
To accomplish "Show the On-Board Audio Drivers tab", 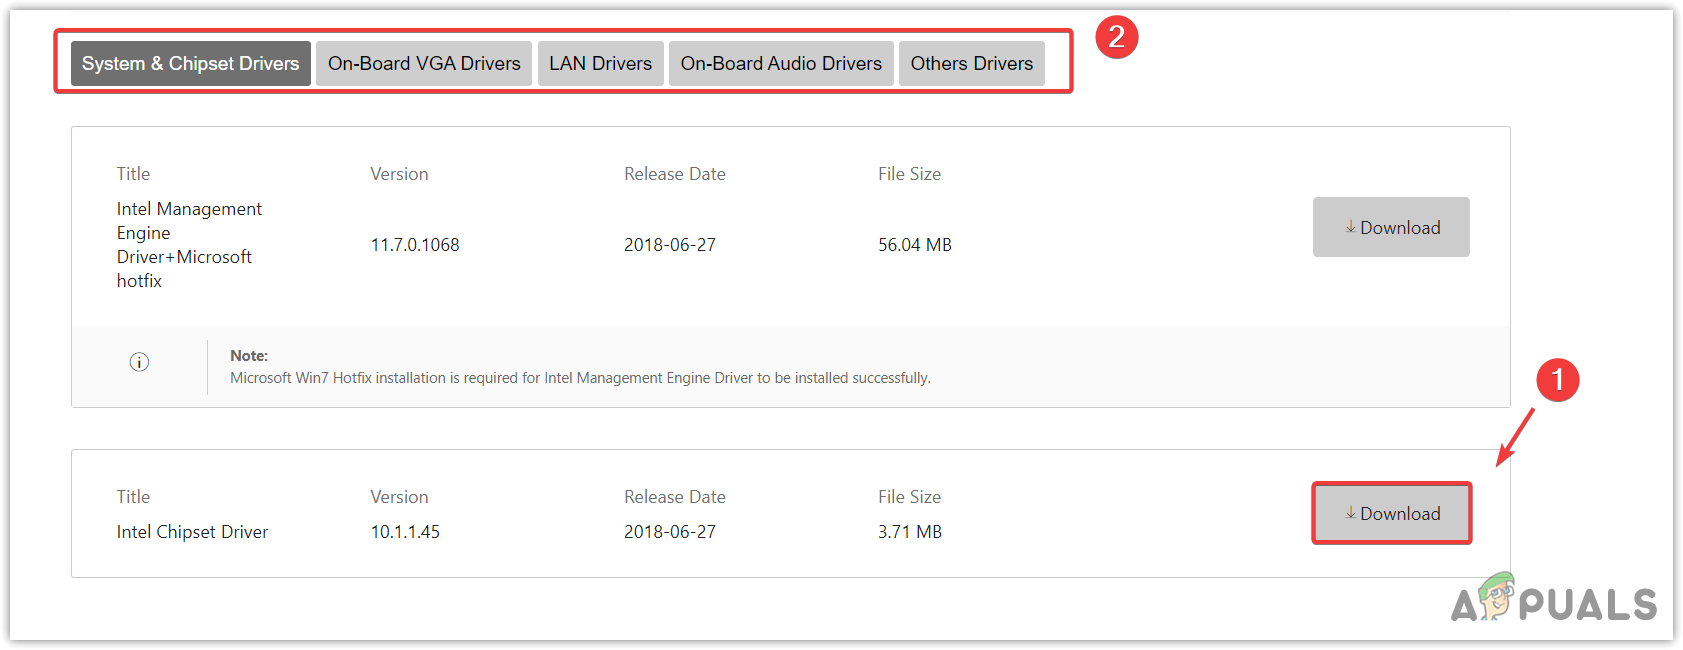I will (781, 64).
